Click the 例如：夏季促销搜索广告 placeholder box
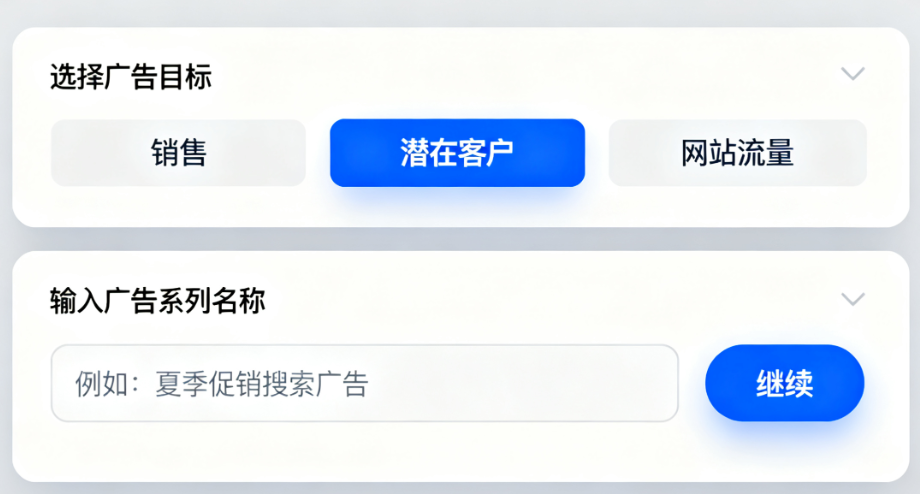This screenshot has height=494, width=920. coord(365,383)
